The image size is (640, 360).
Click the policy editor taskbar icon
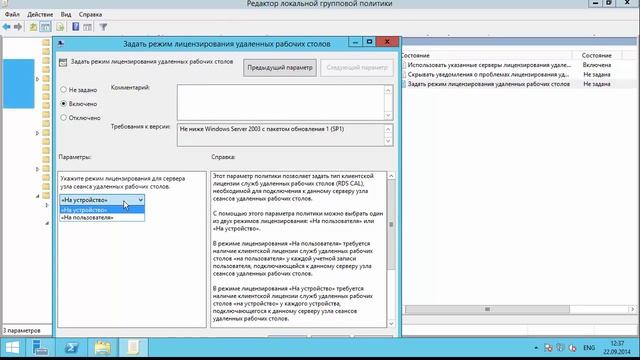[133, 348]
